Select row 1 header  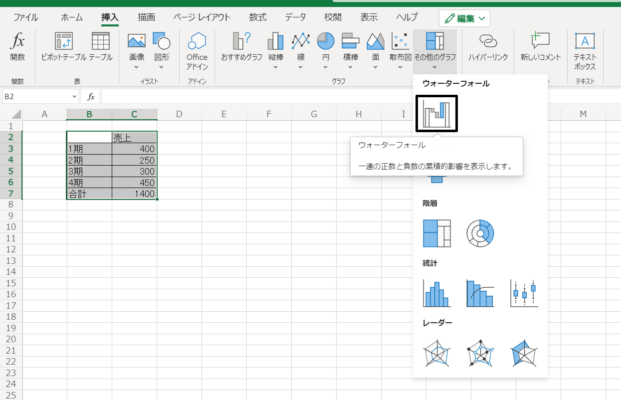pyautogui.click(x=11, y=126)
